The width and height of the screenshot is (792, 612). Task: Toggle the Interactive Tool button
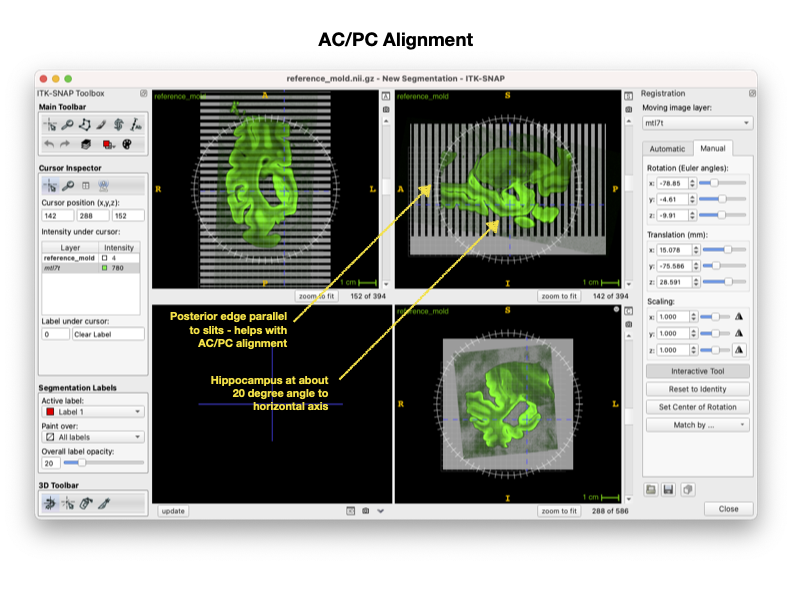click(698, 371)
